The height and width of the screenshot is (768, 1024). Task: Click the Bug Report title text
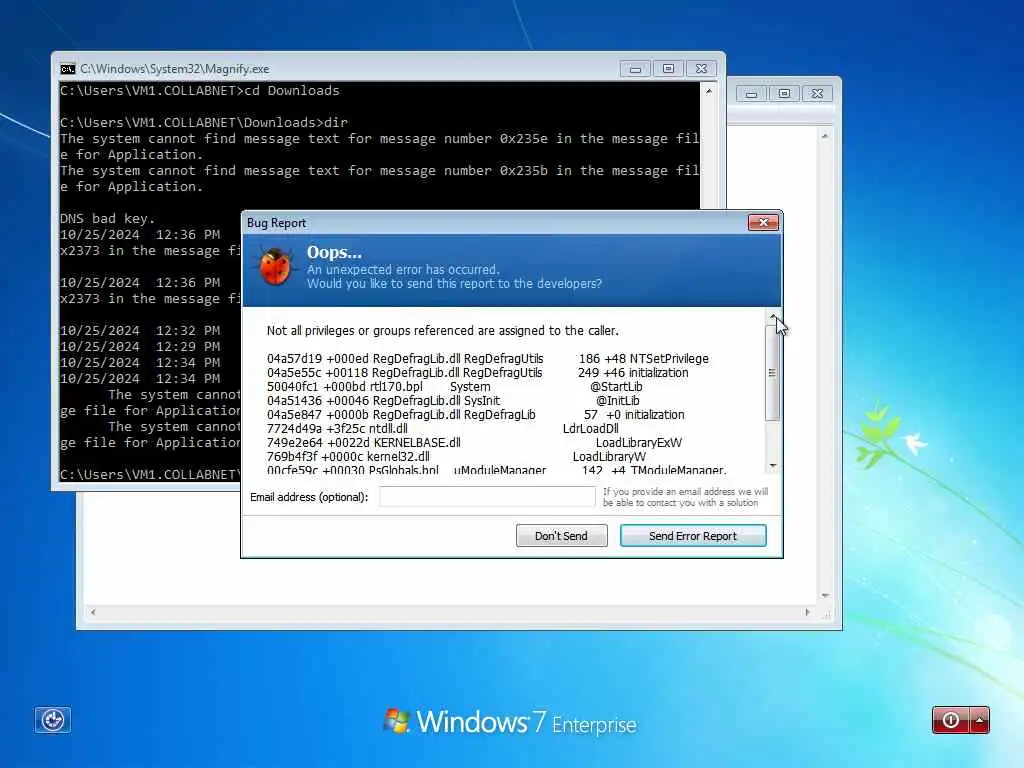(276, 223)
